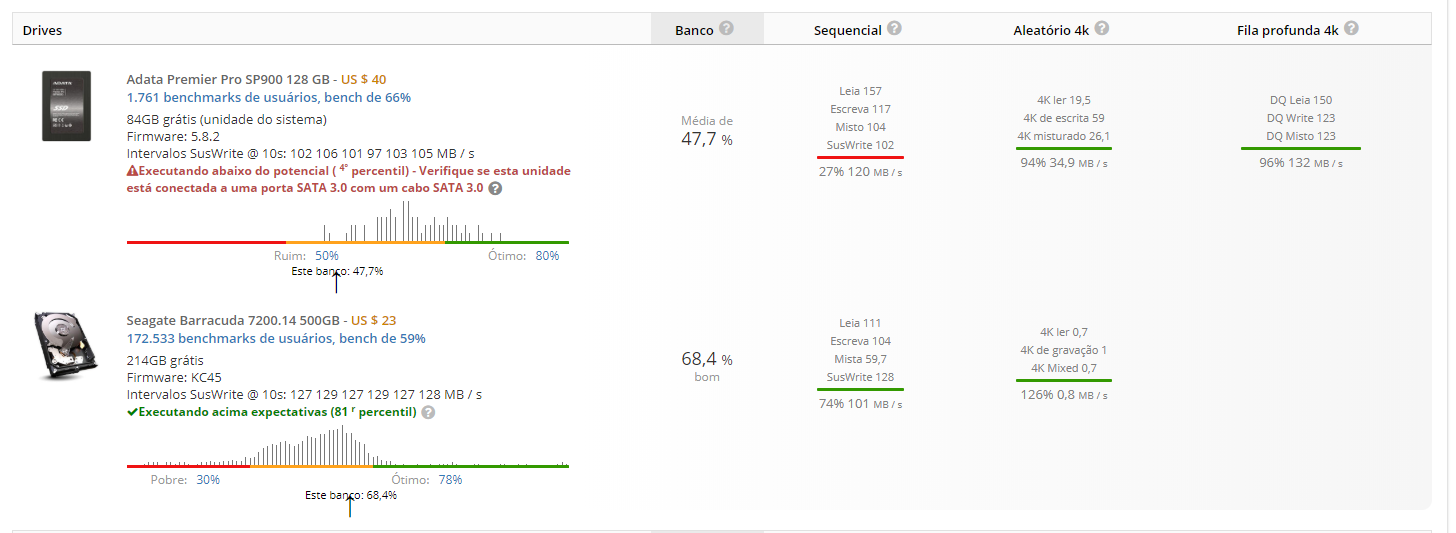This screenshot has width=1456, height=533.
Task: Open Seagate Barracuda 7200.14 500GB link
Action: [234, 321]
